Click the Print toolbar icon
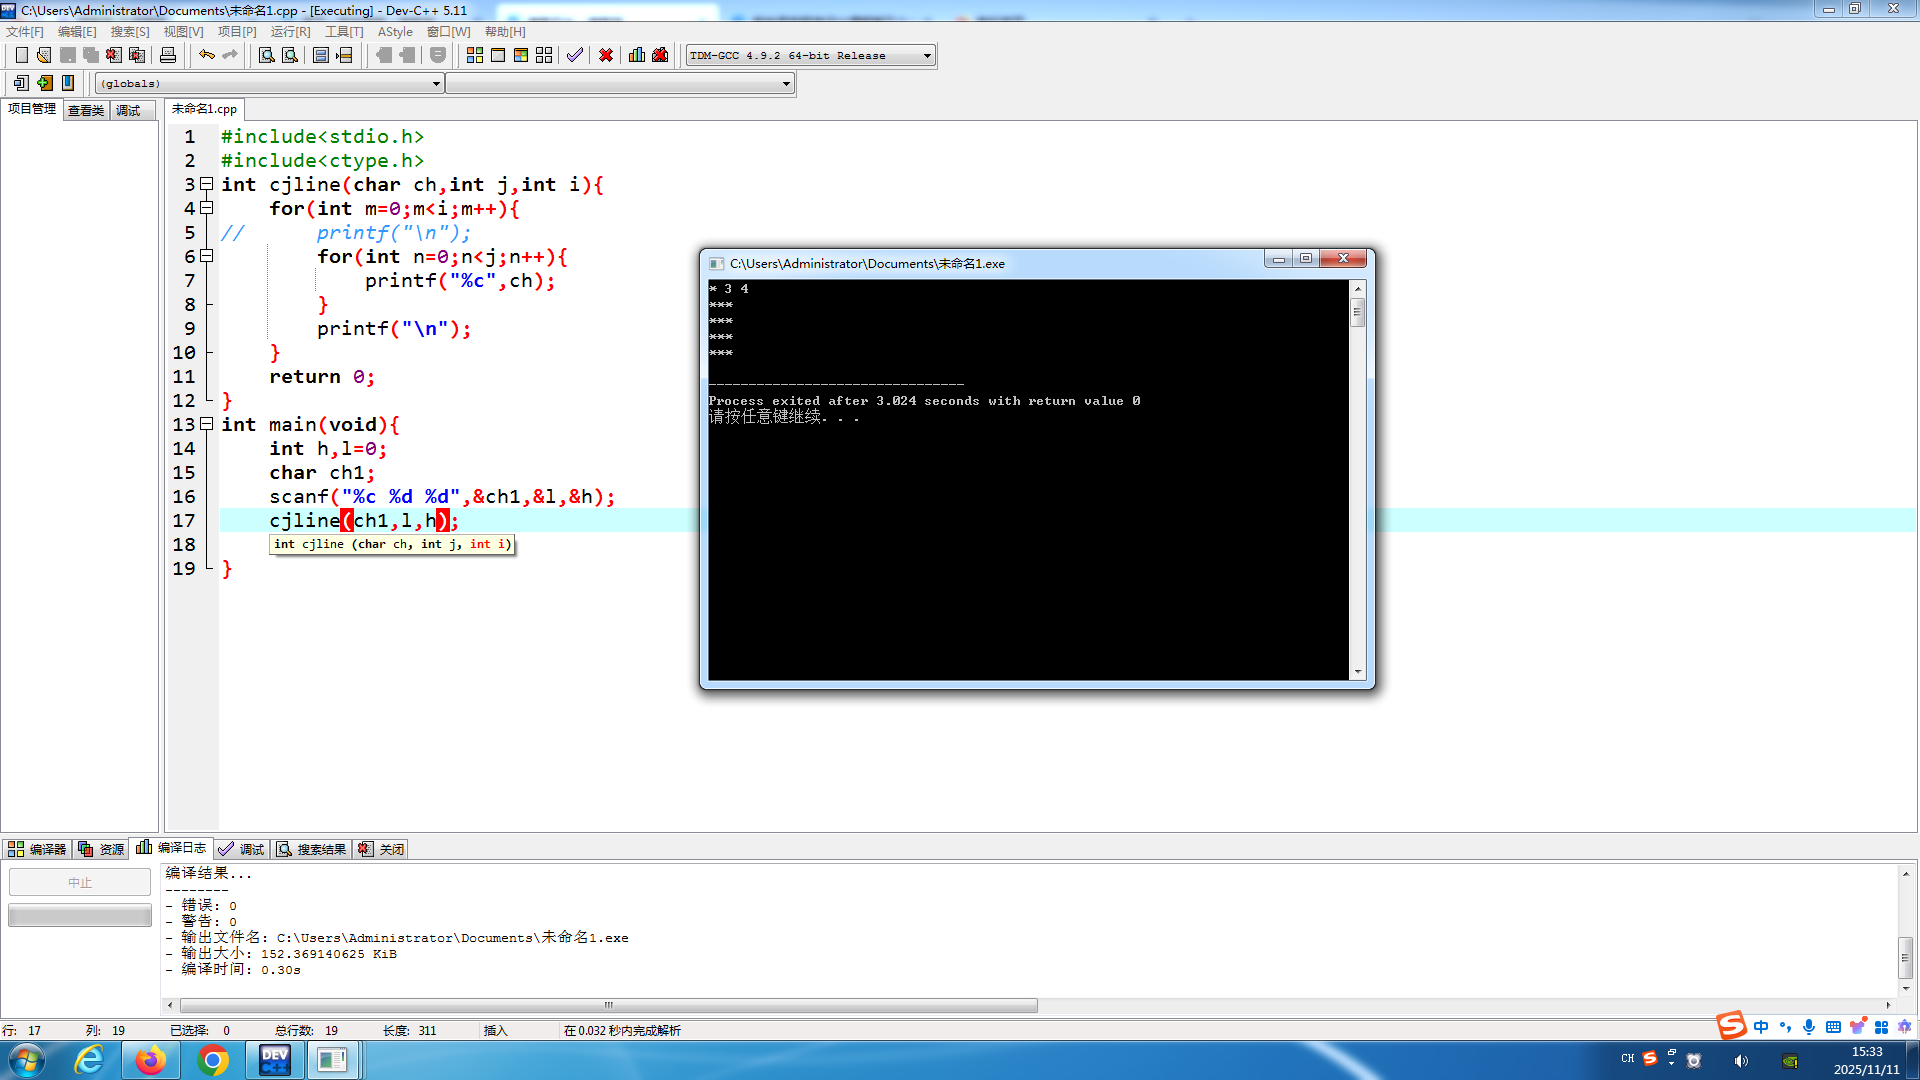The image size is (1920, 1080). point(168,55)
